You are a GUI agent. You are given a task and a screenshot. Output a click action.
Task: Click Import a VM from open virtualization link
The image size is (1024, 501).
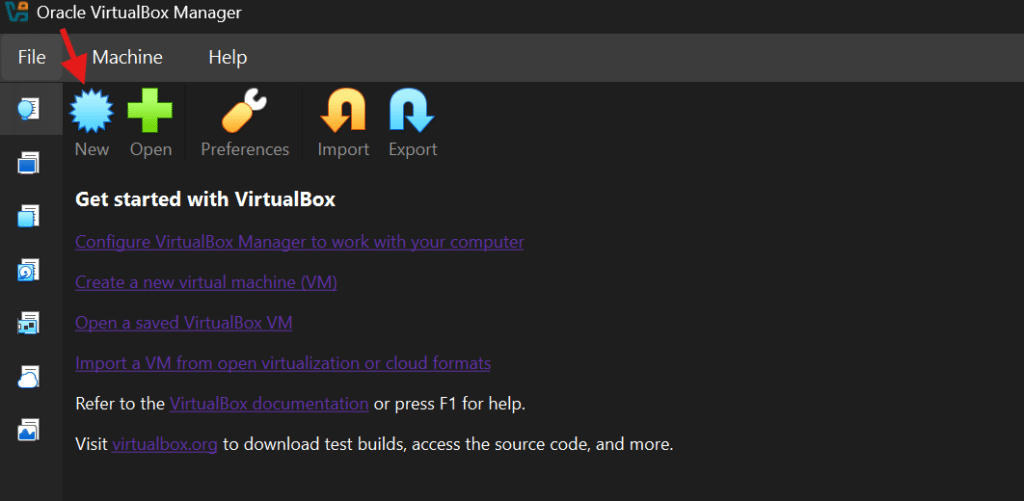click(283, 363)
